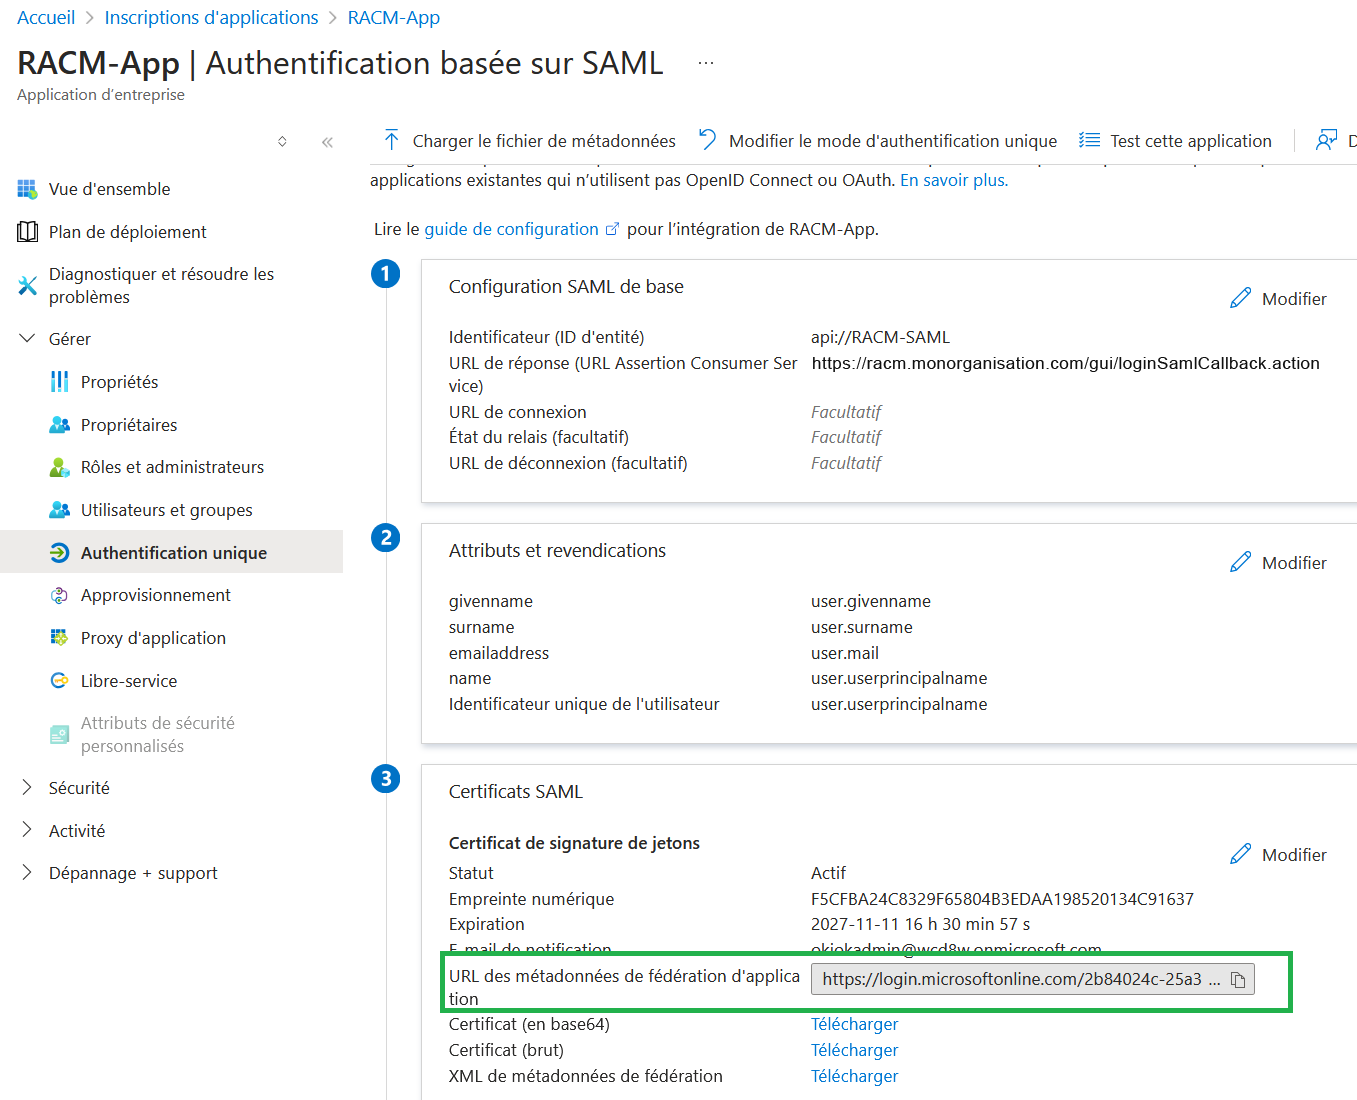Click the thumbprint value F5CFBA24C8329F65804B3EDAA198520134C91637

(1002, 899)
